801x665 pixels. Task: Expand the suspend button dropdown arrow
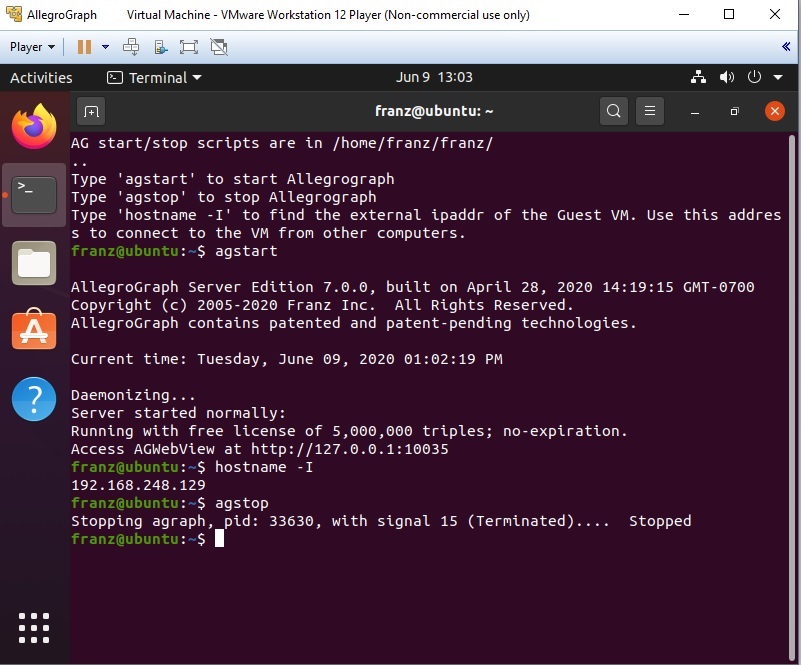[106, 46]
